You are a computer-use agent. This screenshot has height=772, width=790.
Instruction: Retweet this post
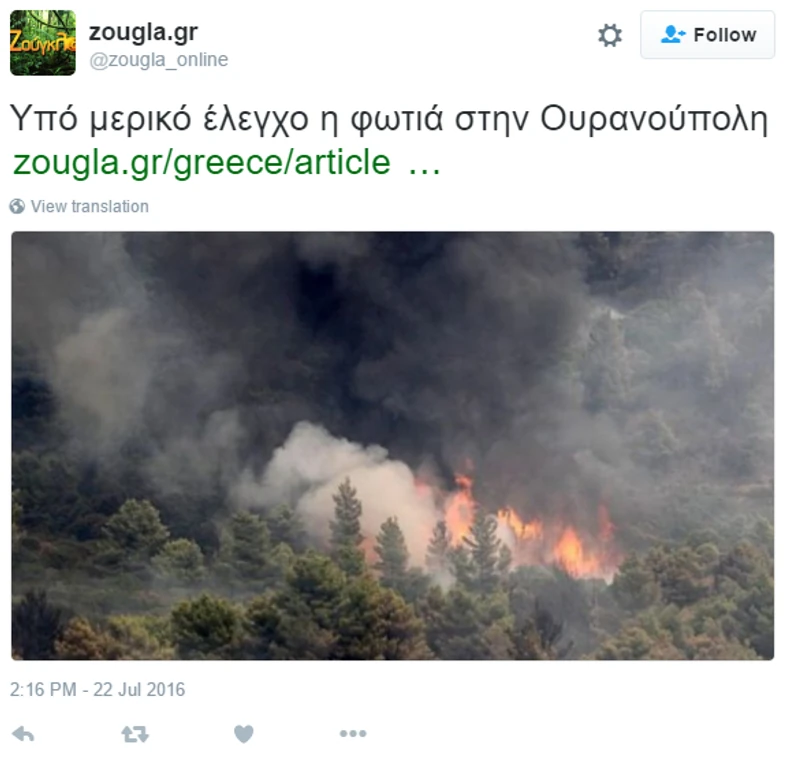[135, 734]
